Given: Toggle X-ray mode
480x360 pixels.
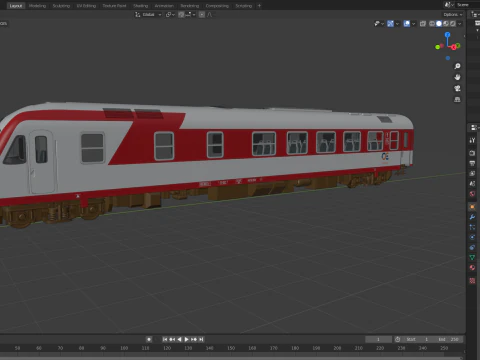Looking at the screenshot, I should 423,24.
